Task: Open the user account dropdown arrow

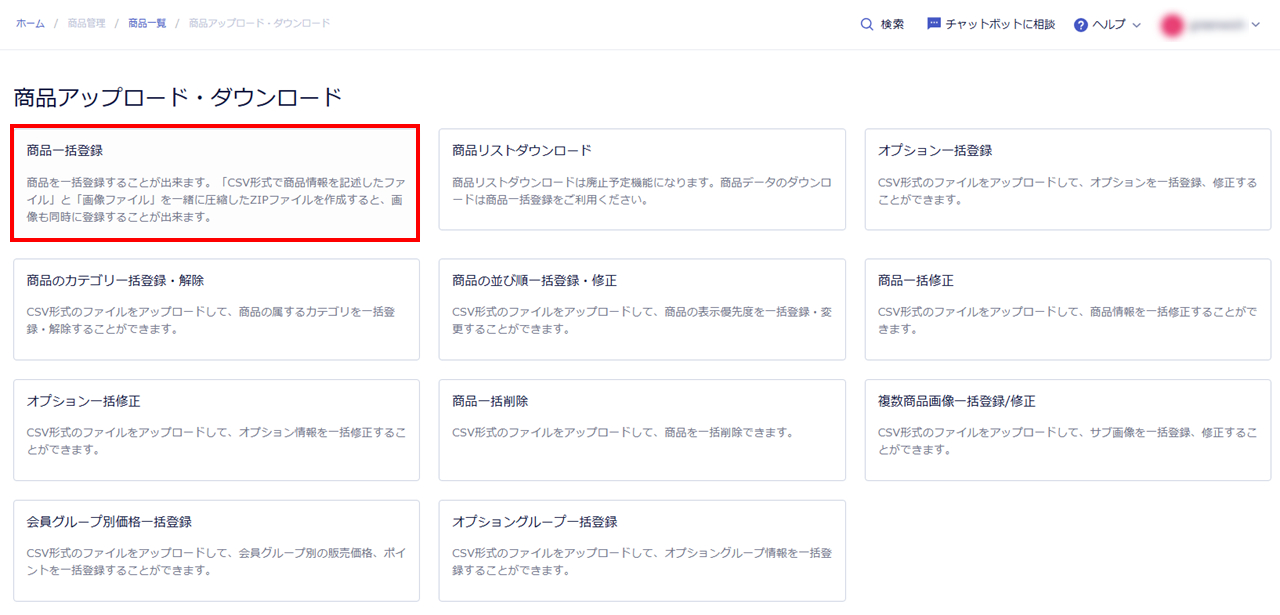Action: tap(1256, 25)
